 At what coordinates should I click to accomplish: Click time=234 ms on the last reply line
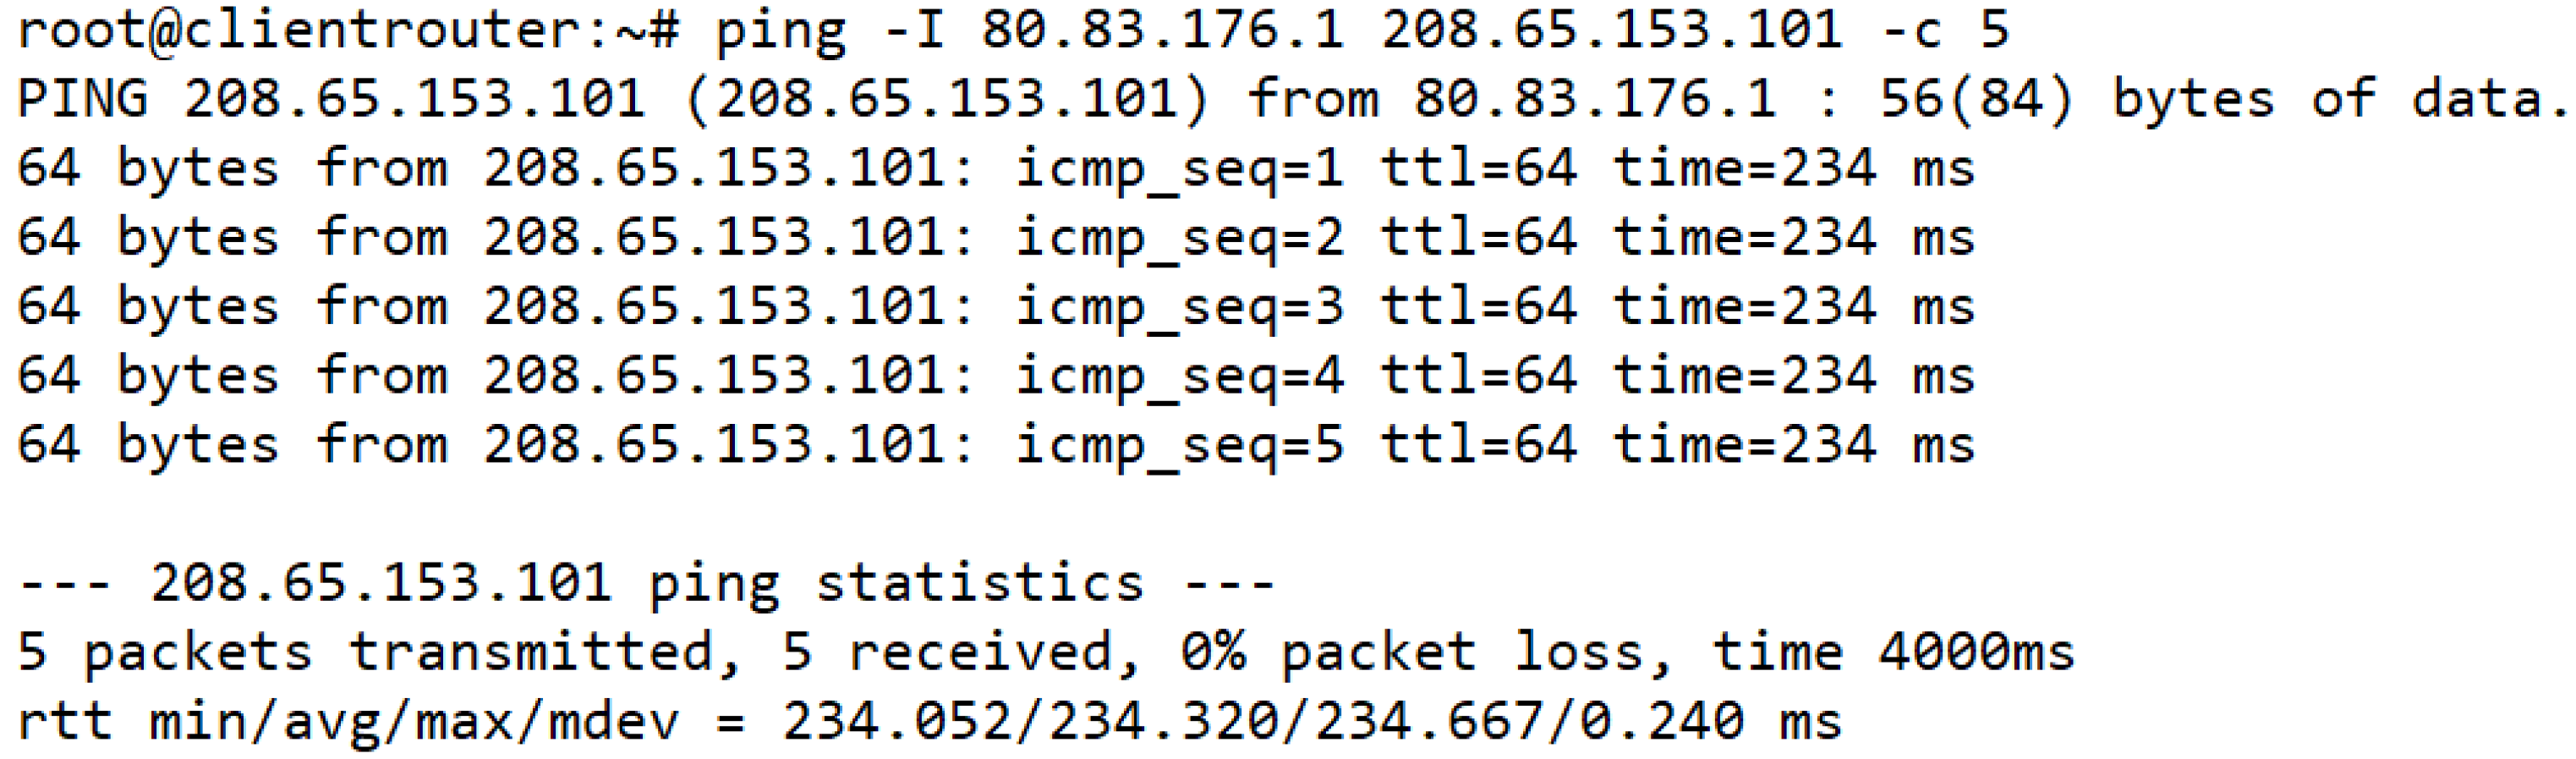pyautogui.click(x=1793, y=445)
